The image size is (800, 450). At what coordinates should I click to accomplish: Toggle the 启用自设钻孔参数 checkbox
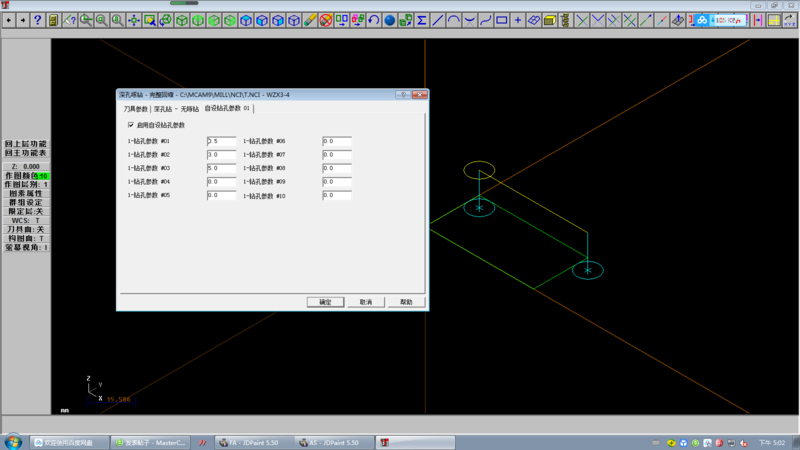131,125
